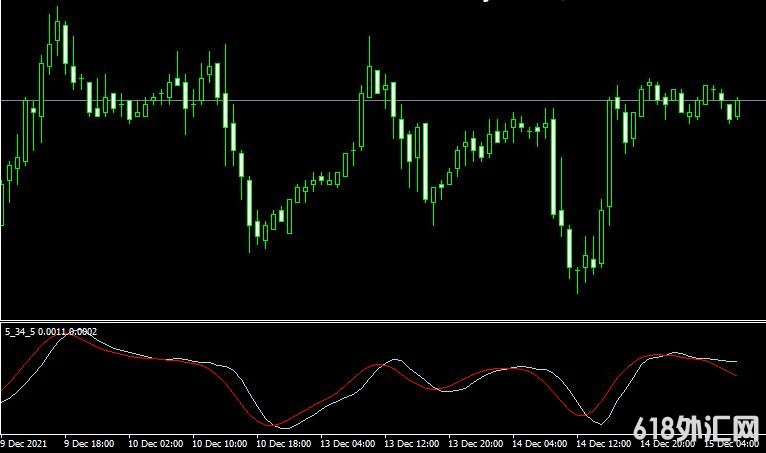Viewport: 766px width, 453px height.
Task: Select the 9 Dec 2021 time axis label
Action: 24,444
